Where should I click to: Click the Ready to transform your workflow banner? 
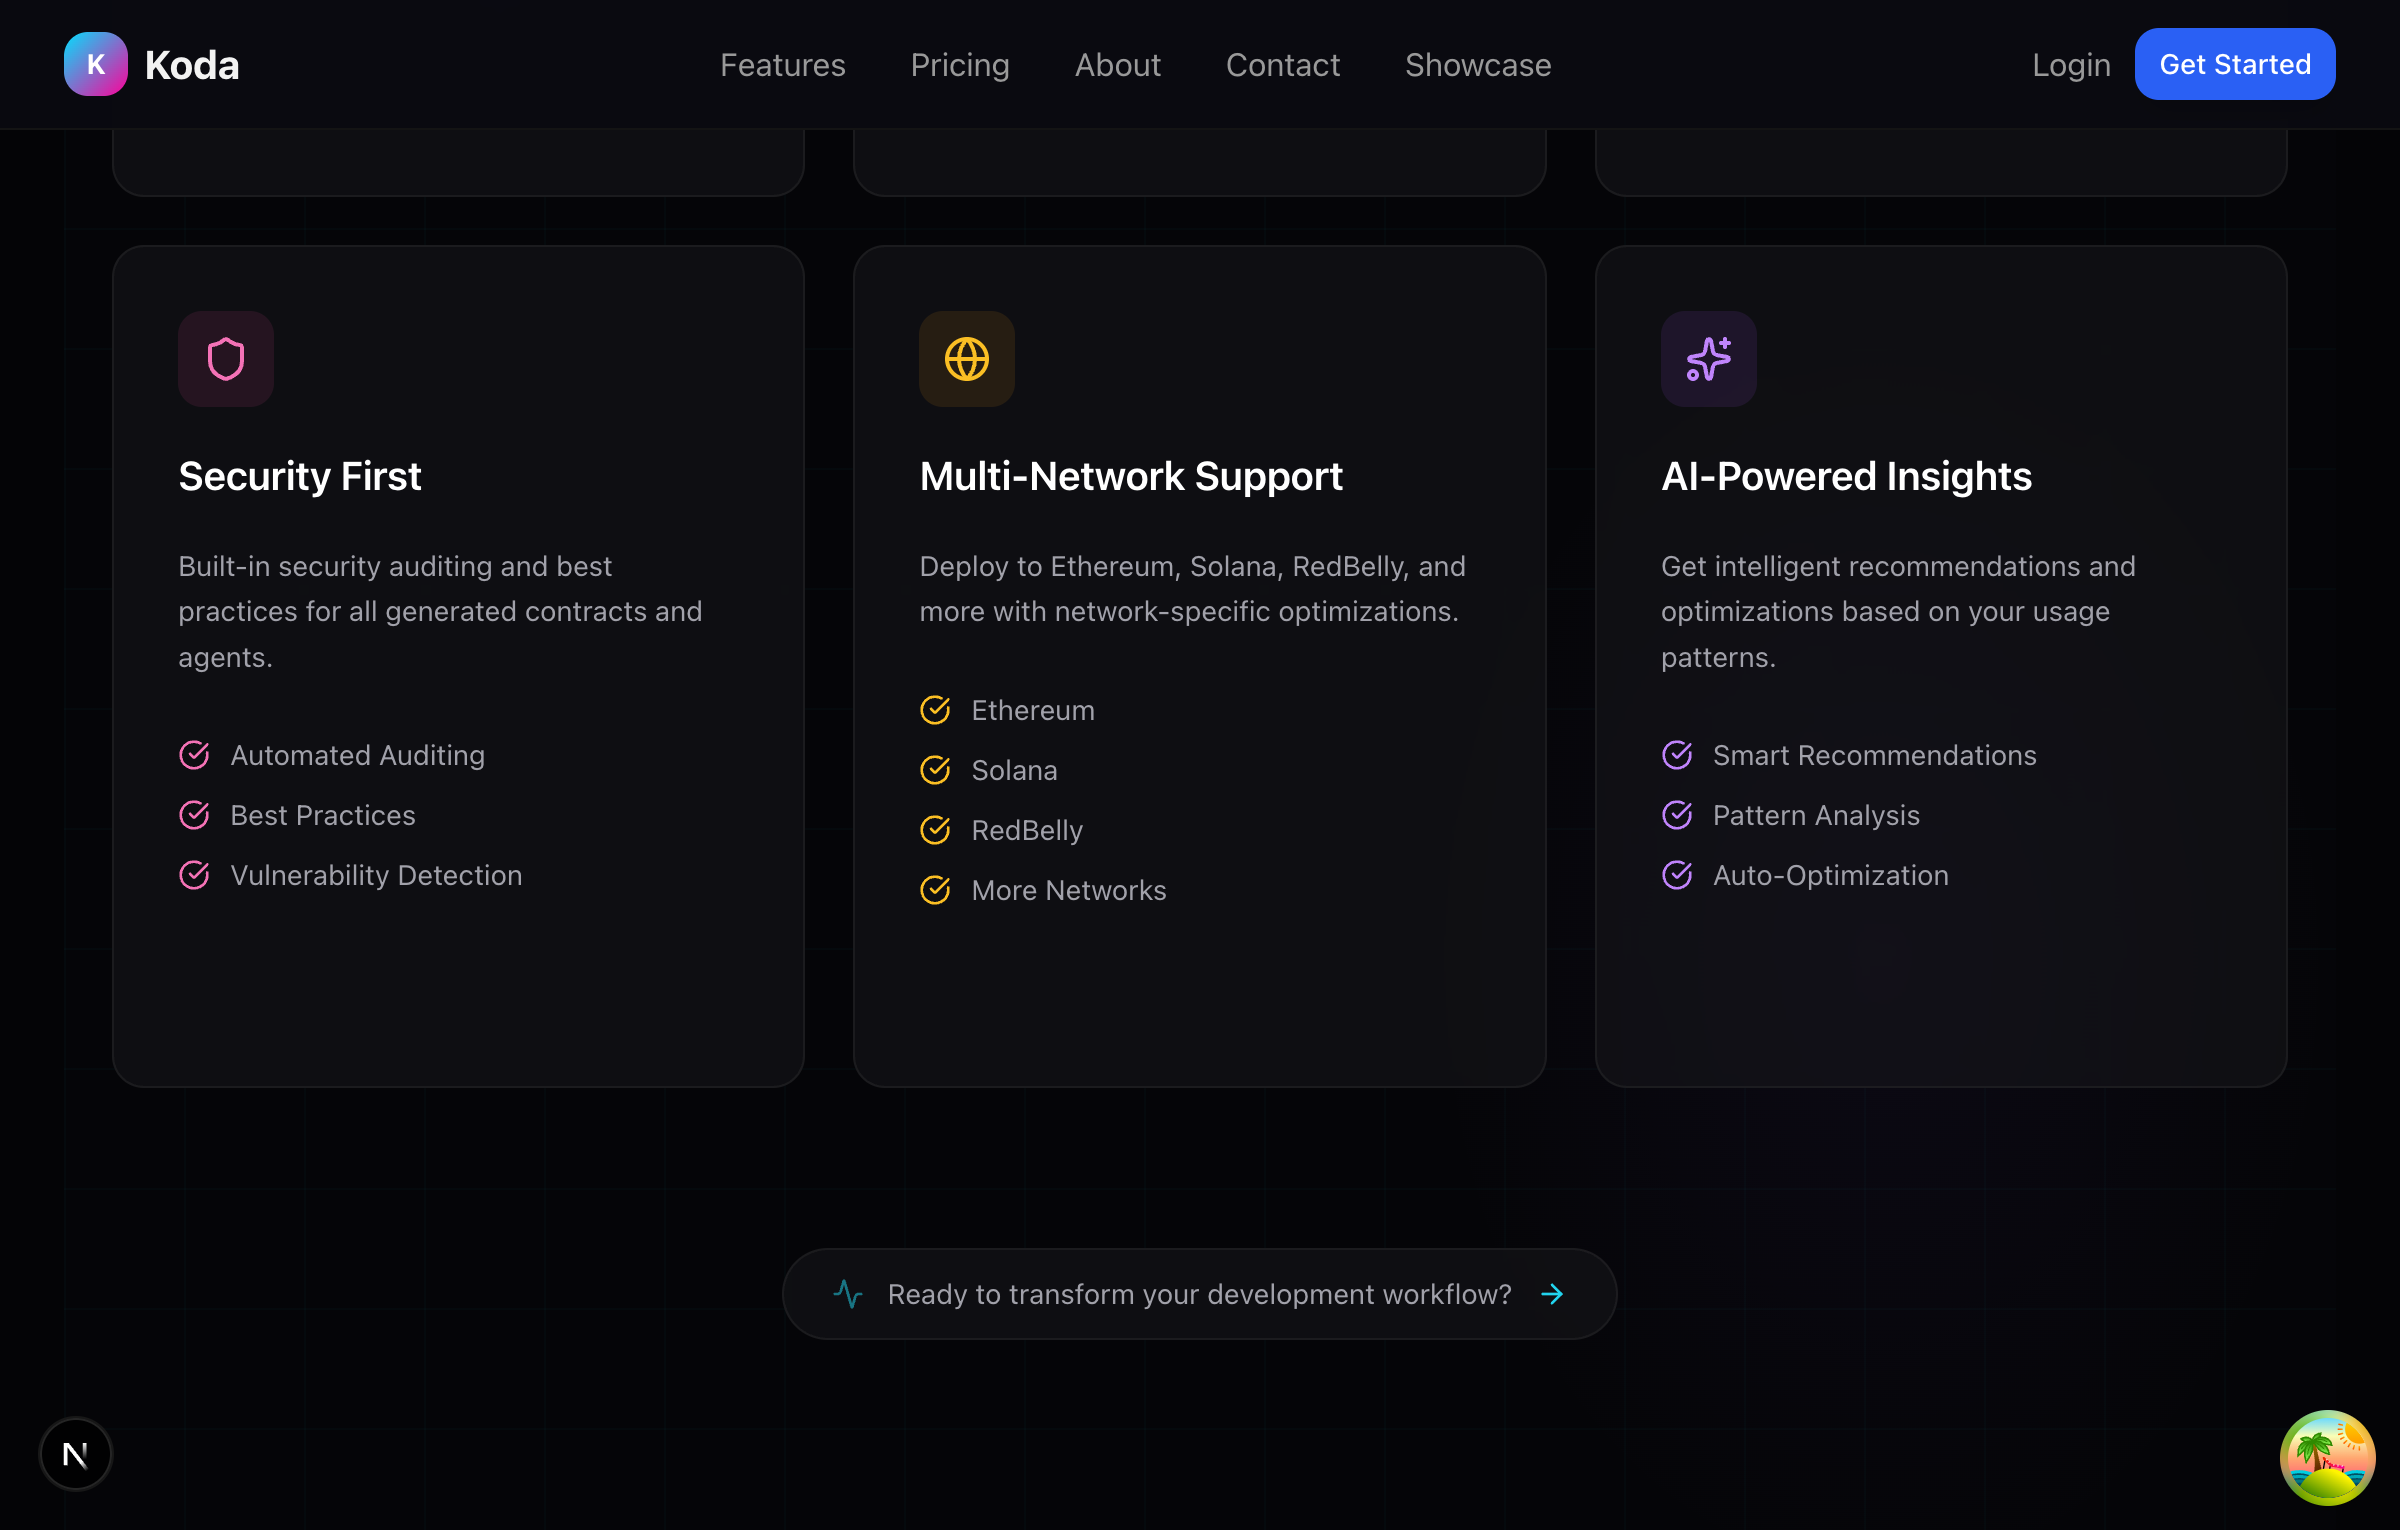point(1198,1294)
